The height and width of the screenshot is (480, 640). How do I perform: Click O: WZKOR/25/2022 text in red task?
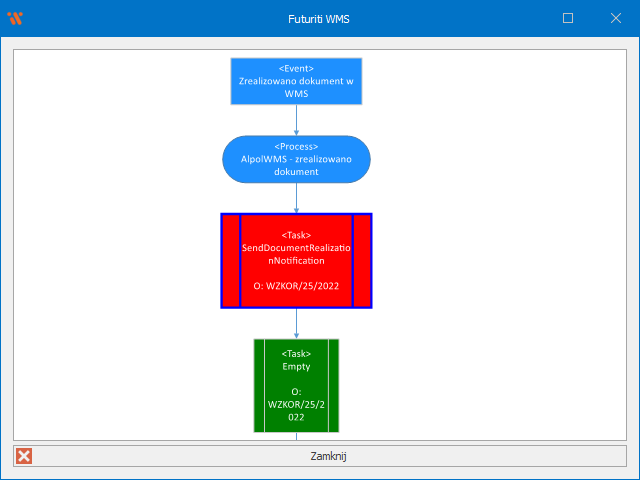(296, 286)
